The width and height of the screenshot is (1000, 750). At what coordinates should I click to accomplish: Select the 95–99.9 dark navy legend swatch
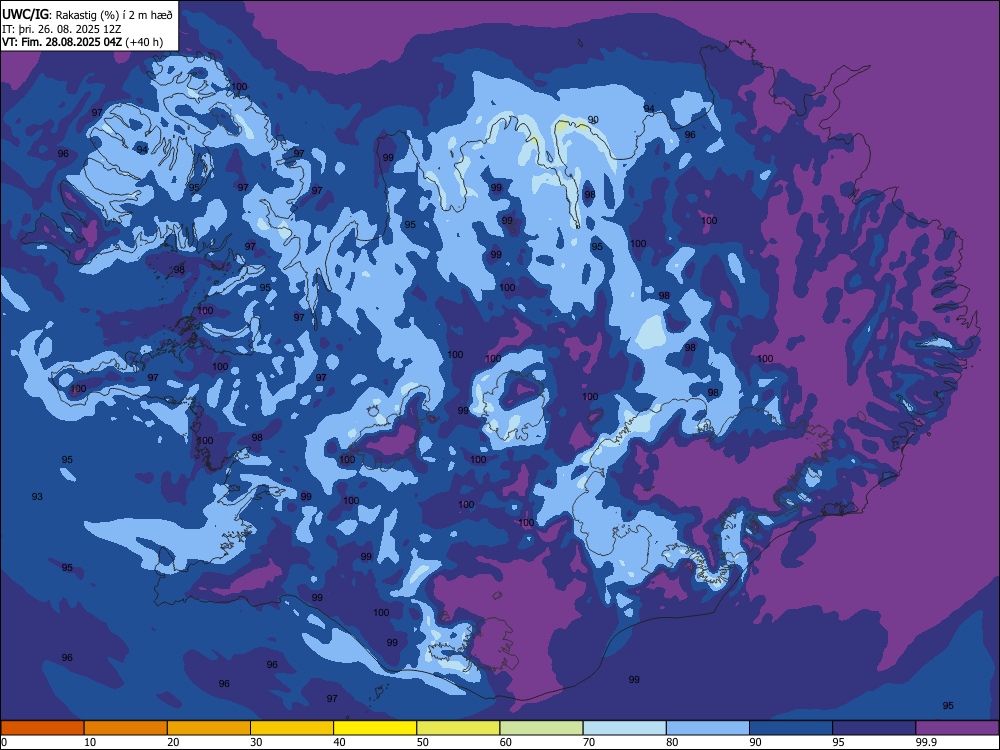(874, 728)
